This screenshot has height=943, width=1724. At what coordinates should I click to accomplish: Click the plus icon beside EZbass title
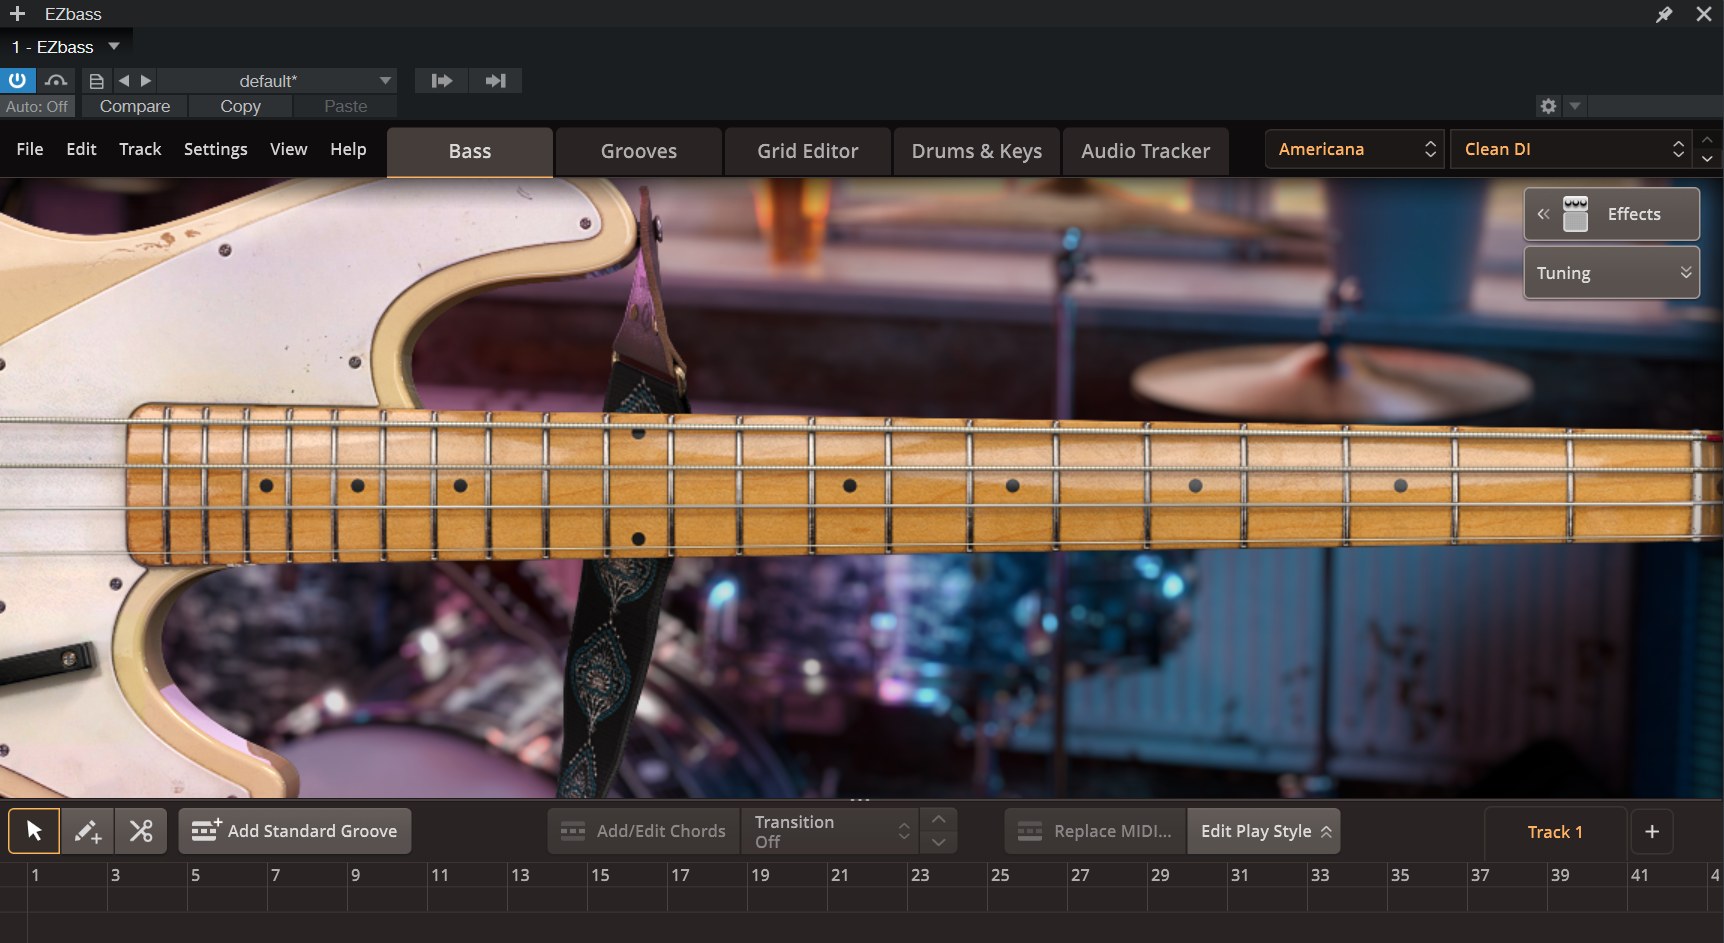click(17, 14)
